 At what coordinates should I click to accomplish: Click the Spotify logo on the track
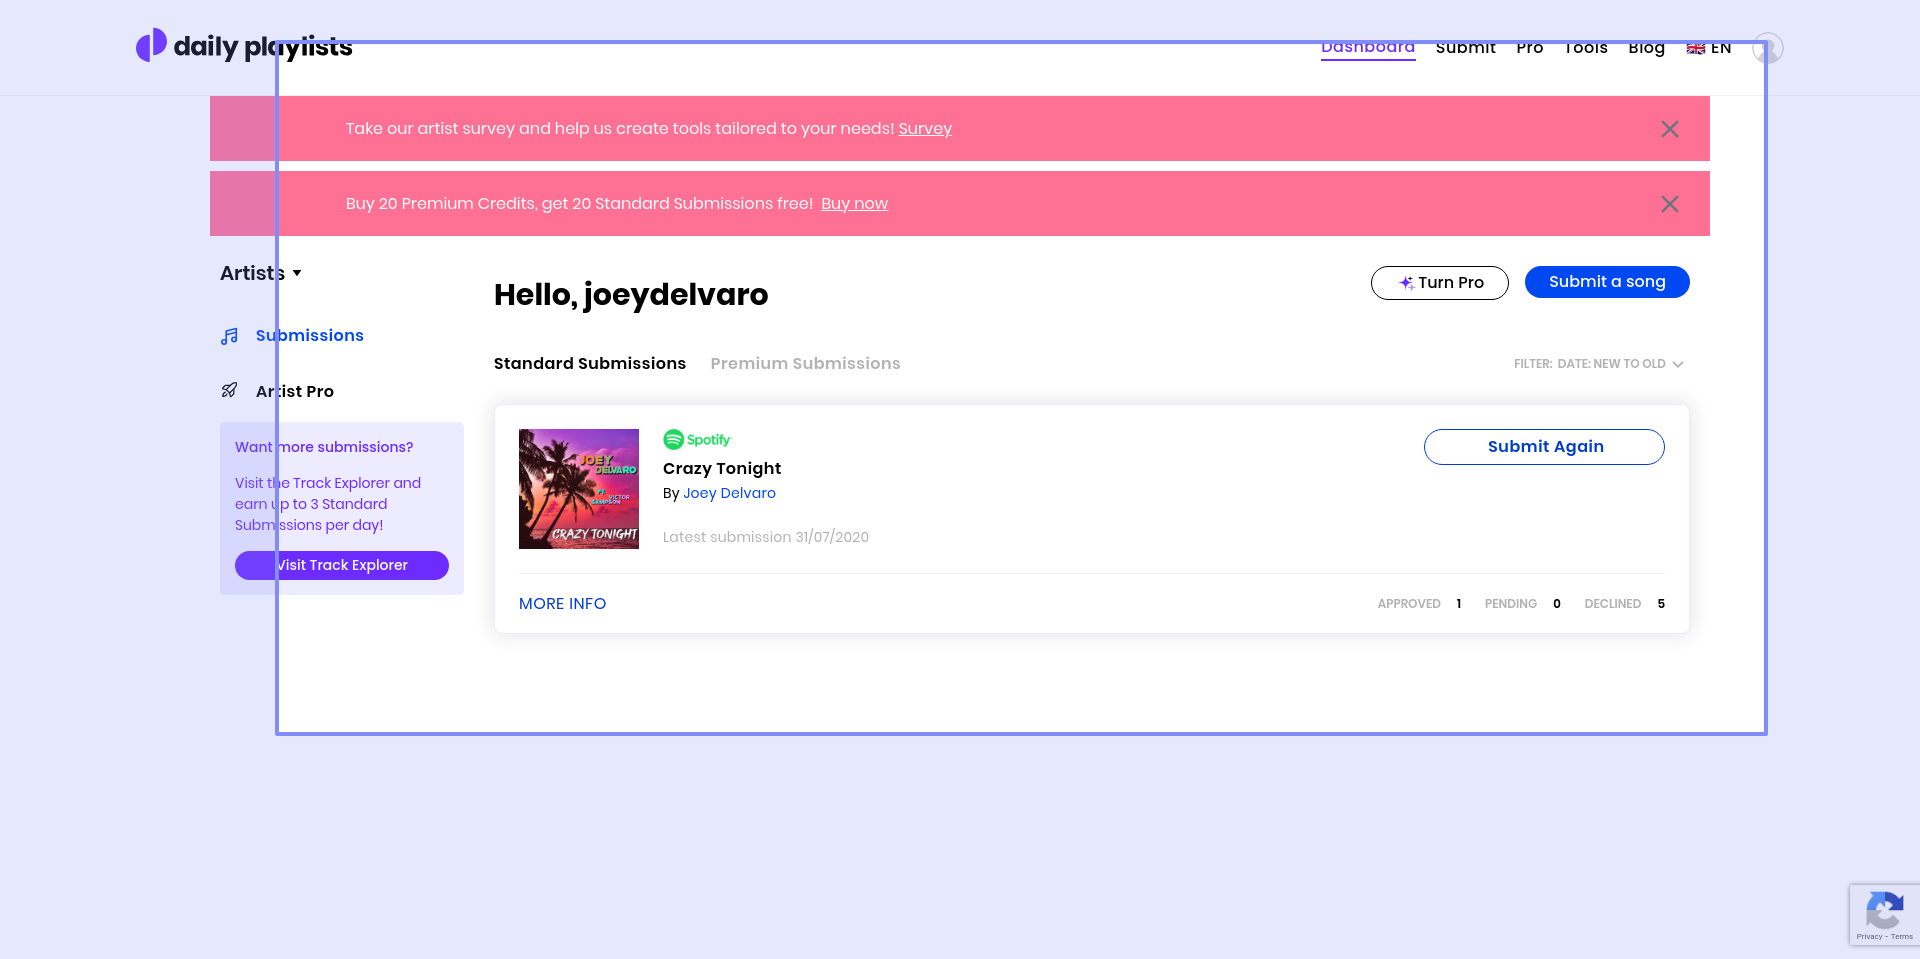[697, 440]
